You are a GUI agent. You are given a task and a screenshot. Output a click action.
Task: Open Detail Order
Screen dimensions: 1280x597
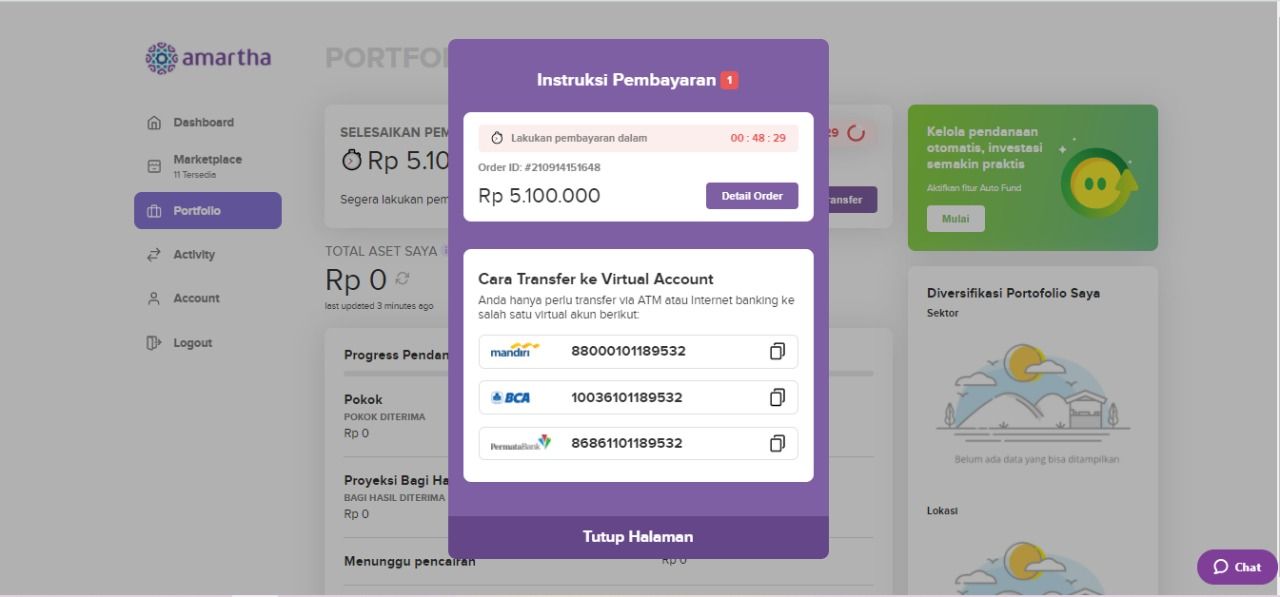click(x=752, y=196)
